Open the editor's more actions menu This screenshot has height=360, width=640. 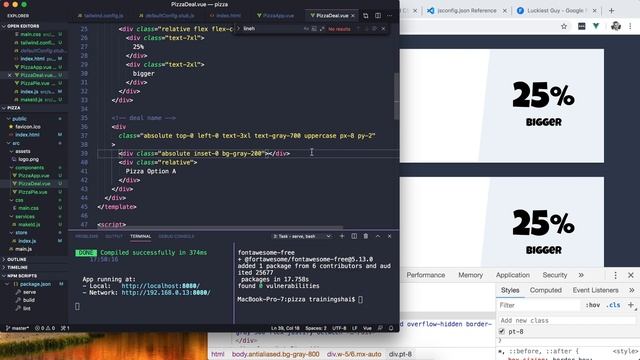pos(389,16)
